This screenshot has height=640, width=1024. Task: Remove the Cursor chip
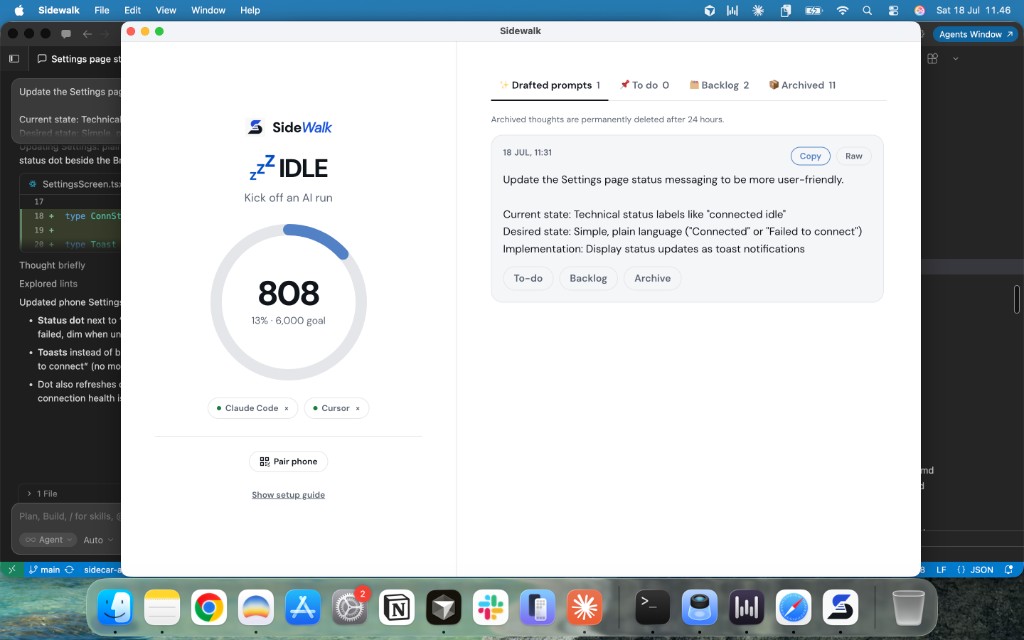click(357, 408)
